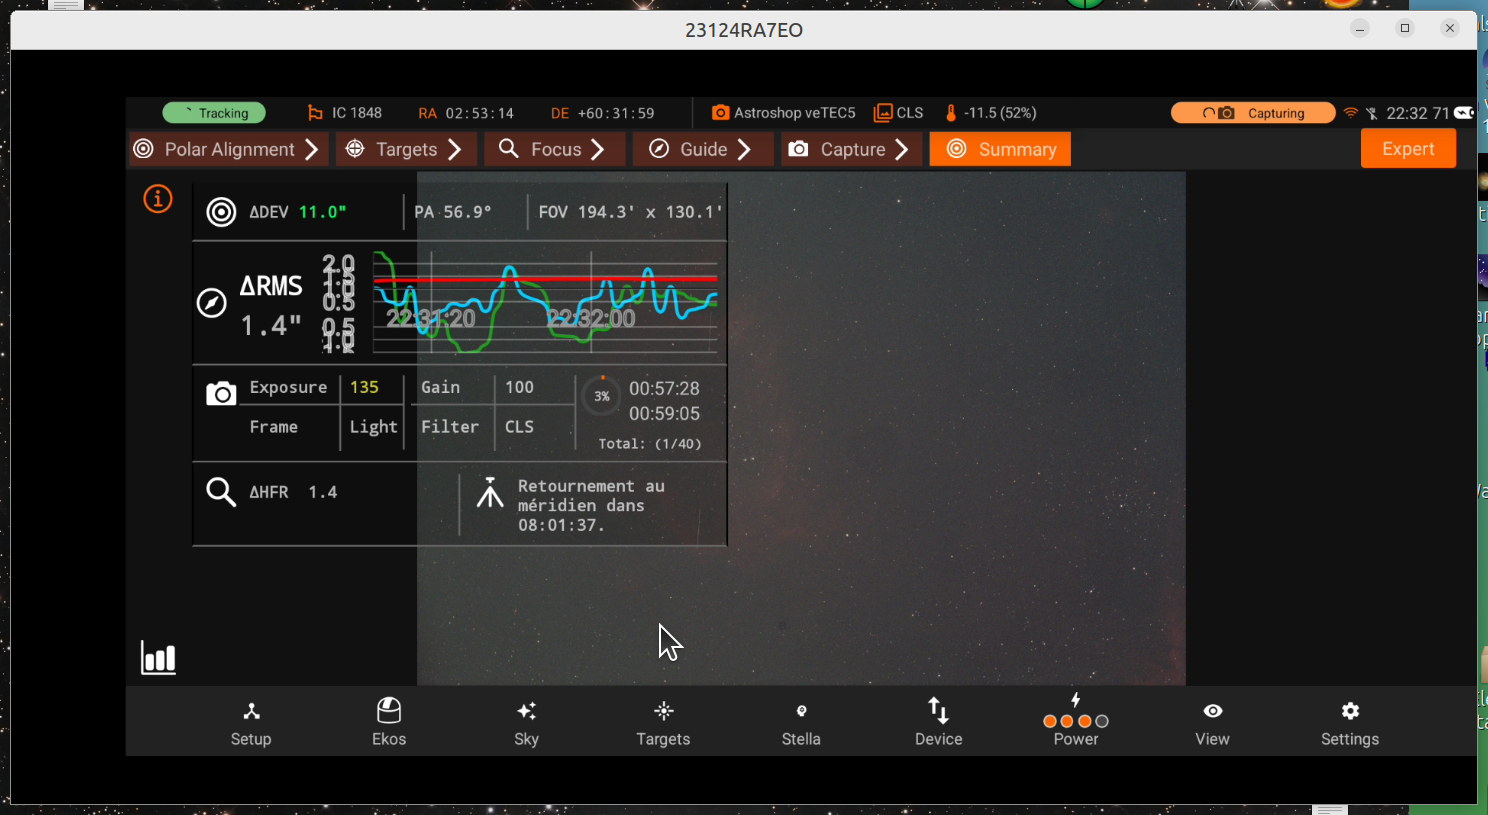Click the ΔHFR value 1.4
The width and height of the screenshot is (1488, 815).
pos(323,492)
